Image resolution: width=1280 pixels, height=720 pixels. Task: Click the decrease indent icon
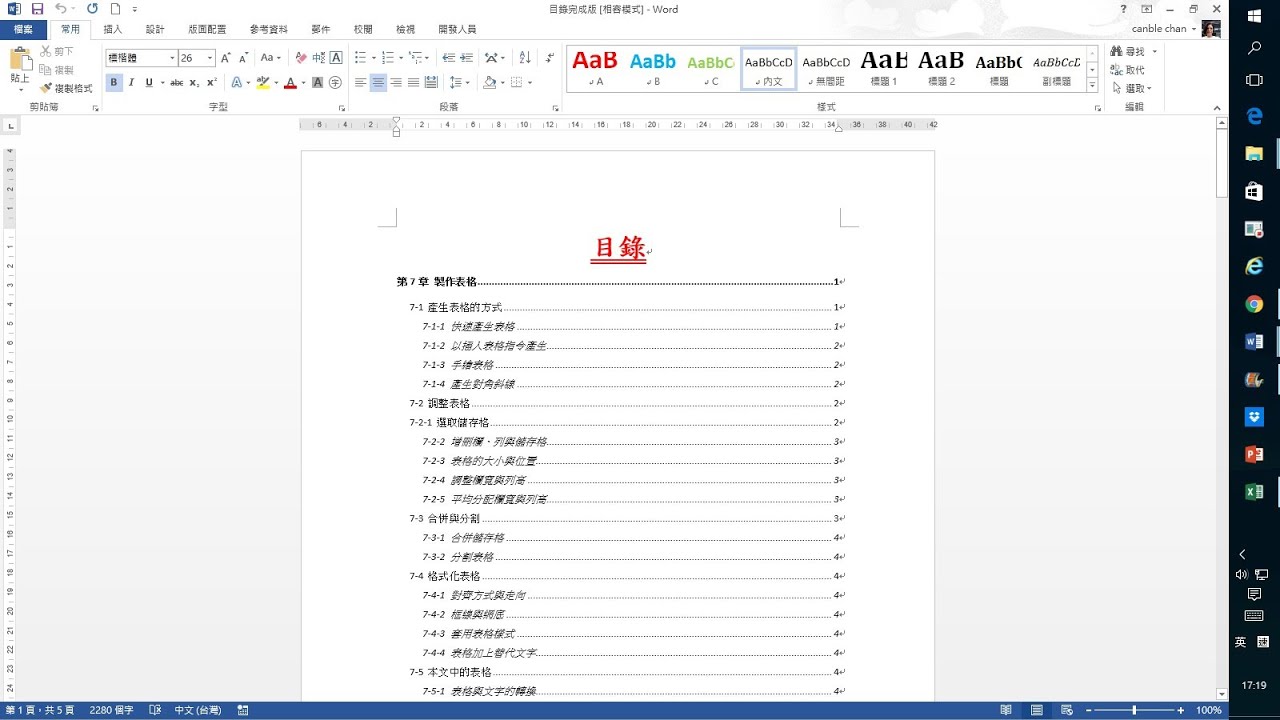pyautogui.click(x=449, y=58)
